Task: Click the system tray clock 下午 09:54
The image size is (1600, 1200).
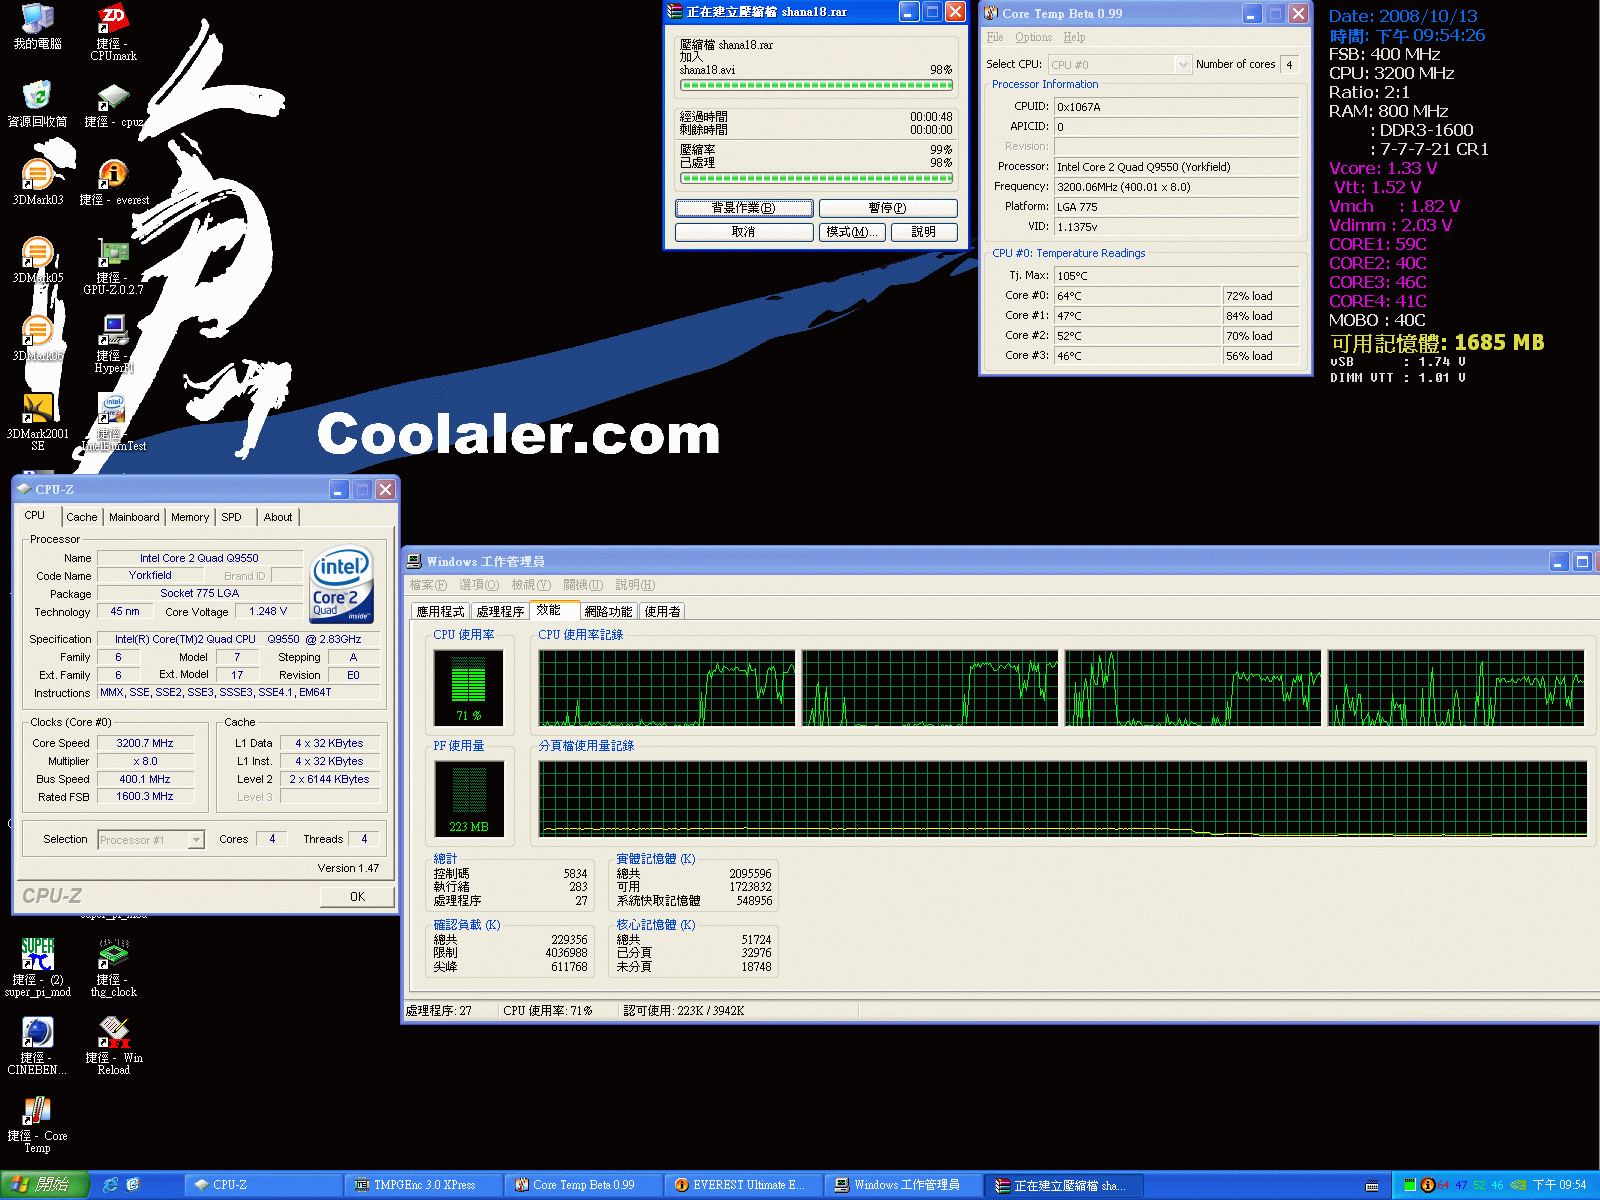Action: point(1559,1185)
